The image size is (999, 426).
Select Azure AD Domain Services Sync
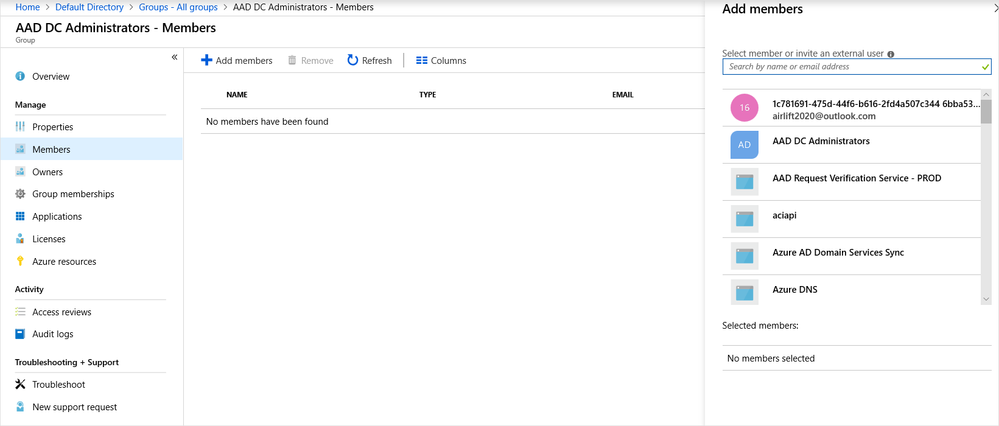coord(852,257)
